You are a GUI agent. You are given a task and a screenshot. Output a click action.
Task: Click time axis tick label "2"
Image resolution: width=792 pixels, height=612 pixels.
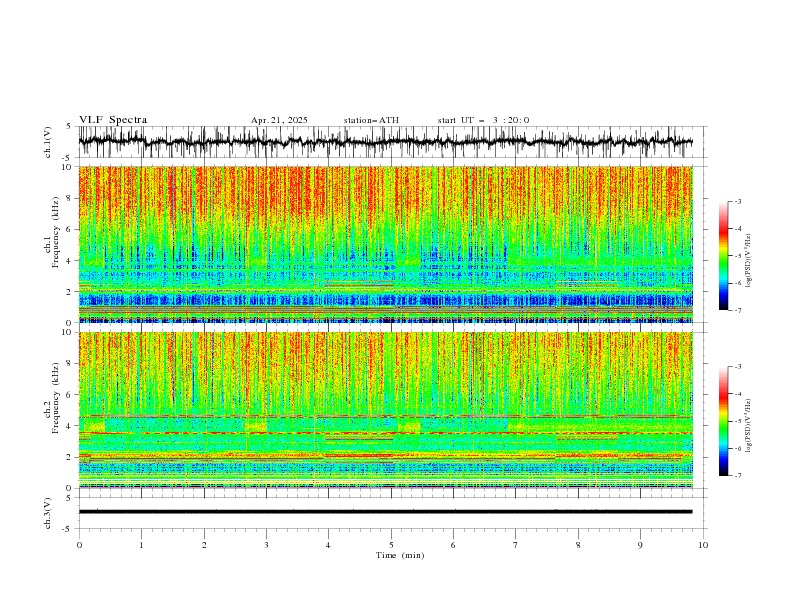coord(204,545)
